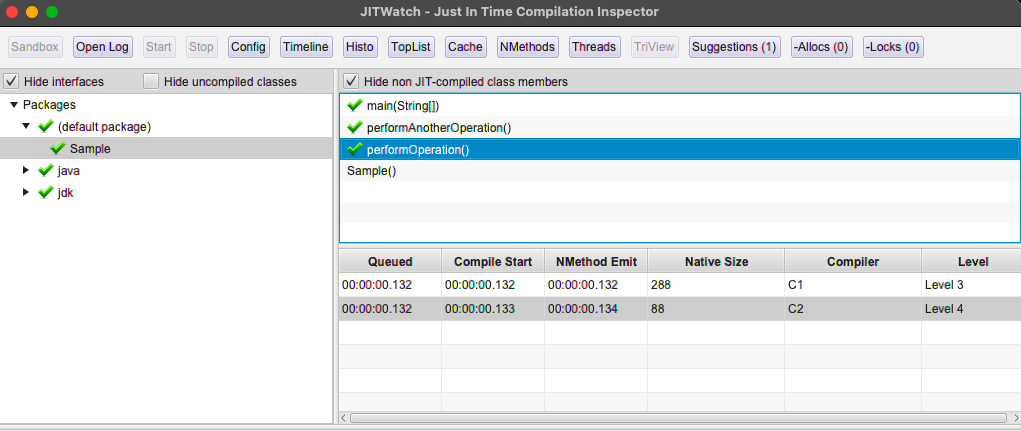Click the native size 288 cell
The height and width of the screenshot is (431, 1021).
click(x=716, y=285)
